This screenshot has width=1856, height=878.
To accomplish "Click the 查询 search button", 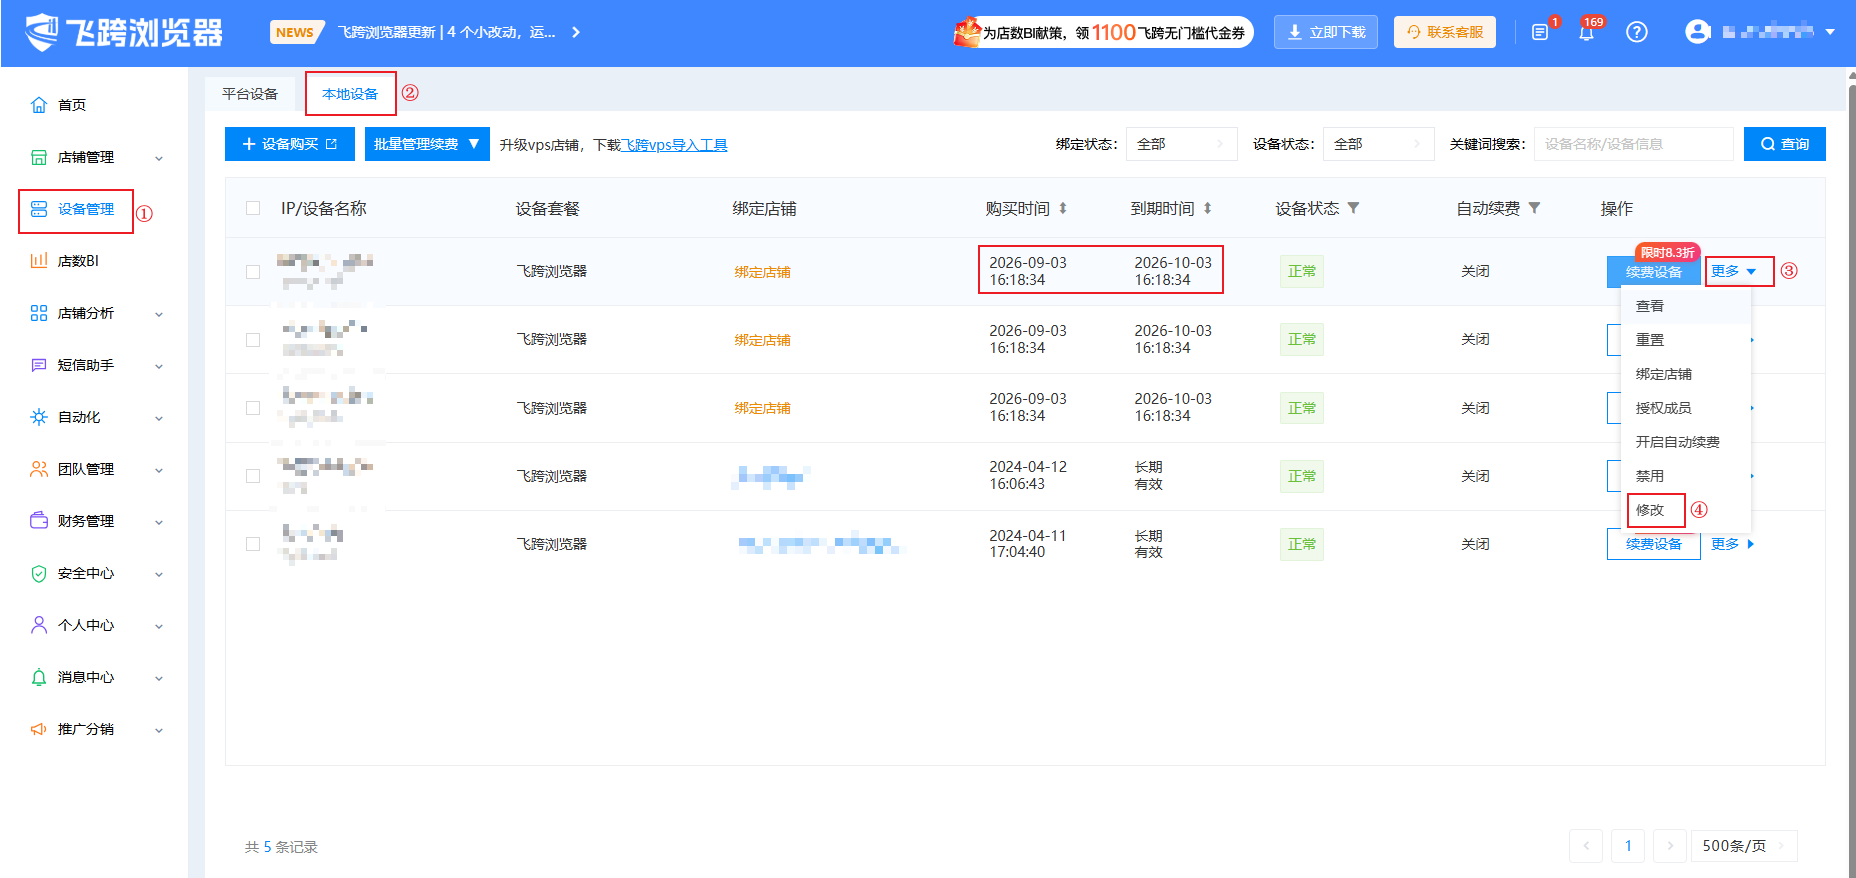I will pos(1785,144).
